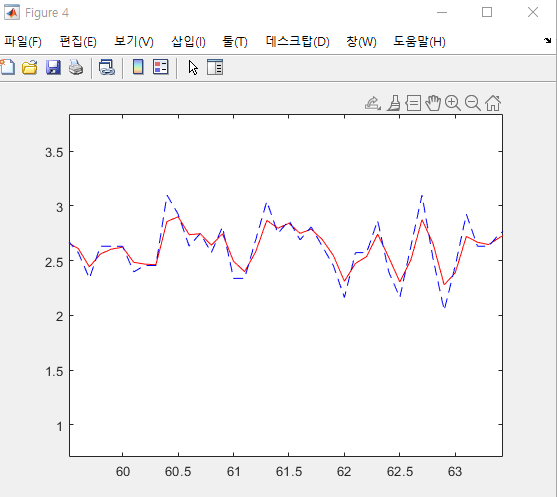Activate the Zoom In magnifier

point(453,103)
